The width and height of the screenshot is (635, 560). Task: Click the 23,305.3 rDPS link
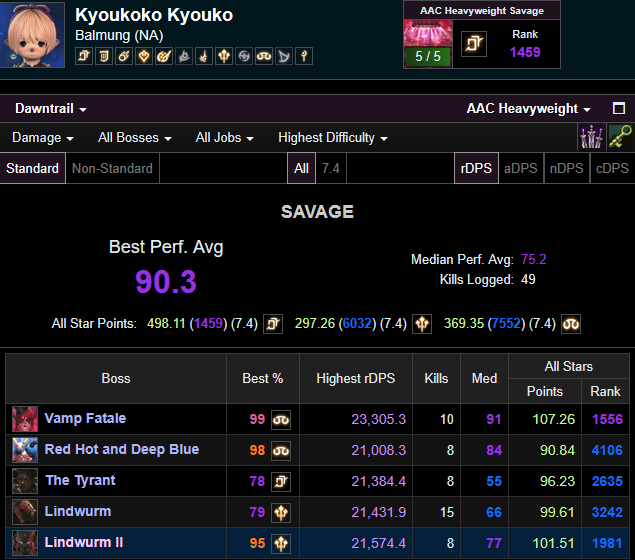[x=378, y=419]
